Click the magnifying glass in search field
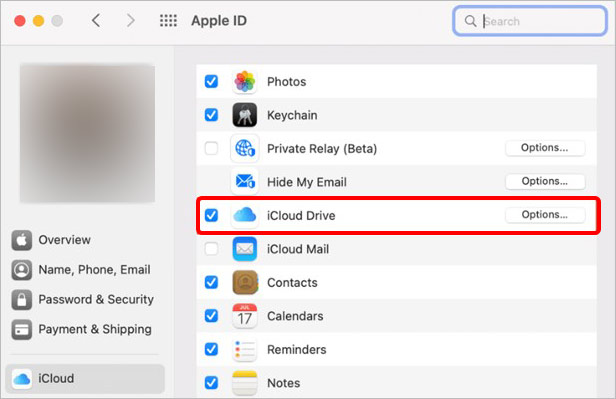 [x=470, y=21]
